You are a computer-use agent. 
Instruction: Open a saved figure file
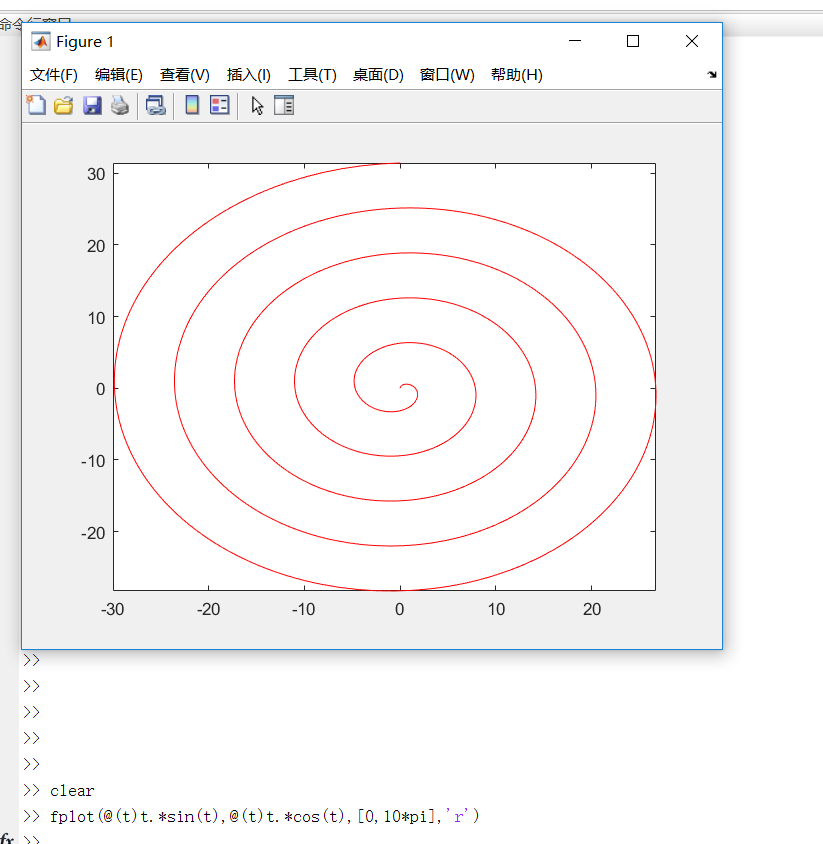64,105
